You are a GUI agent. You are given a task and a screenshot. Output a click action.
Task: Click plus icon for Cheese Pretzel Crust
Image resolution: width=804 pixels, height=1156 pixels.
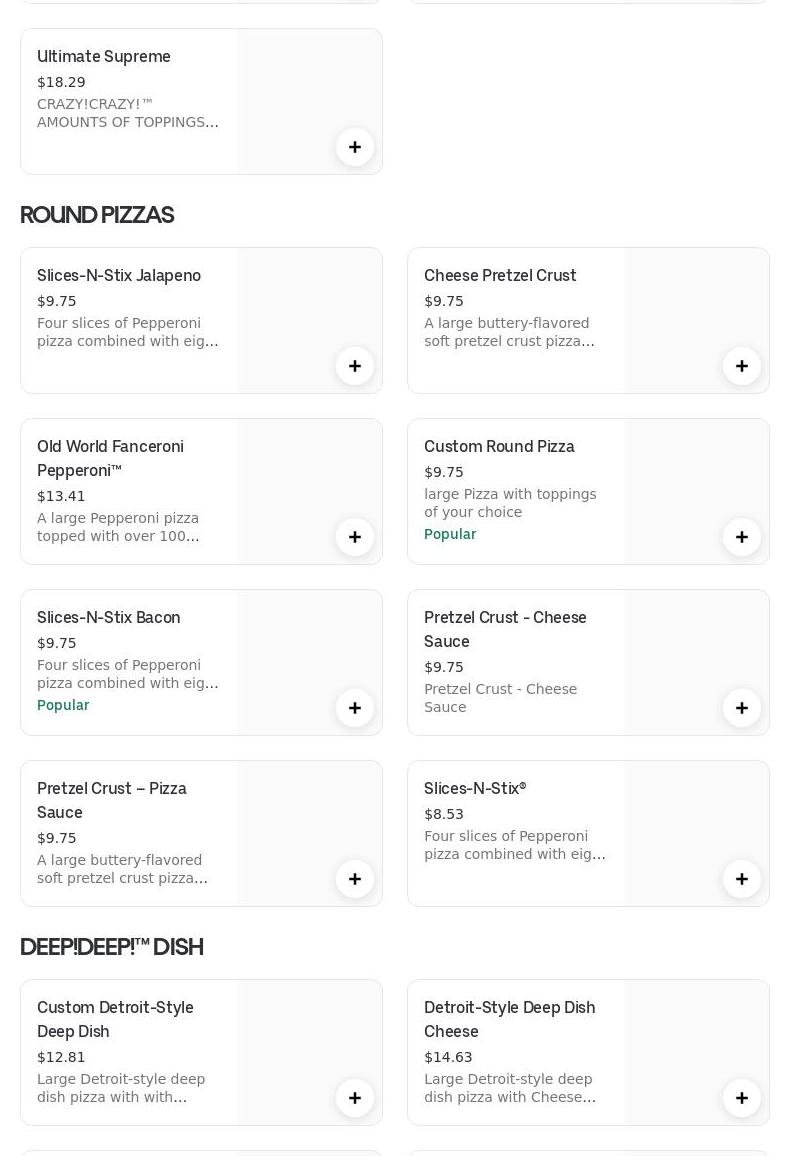[742, 366]
